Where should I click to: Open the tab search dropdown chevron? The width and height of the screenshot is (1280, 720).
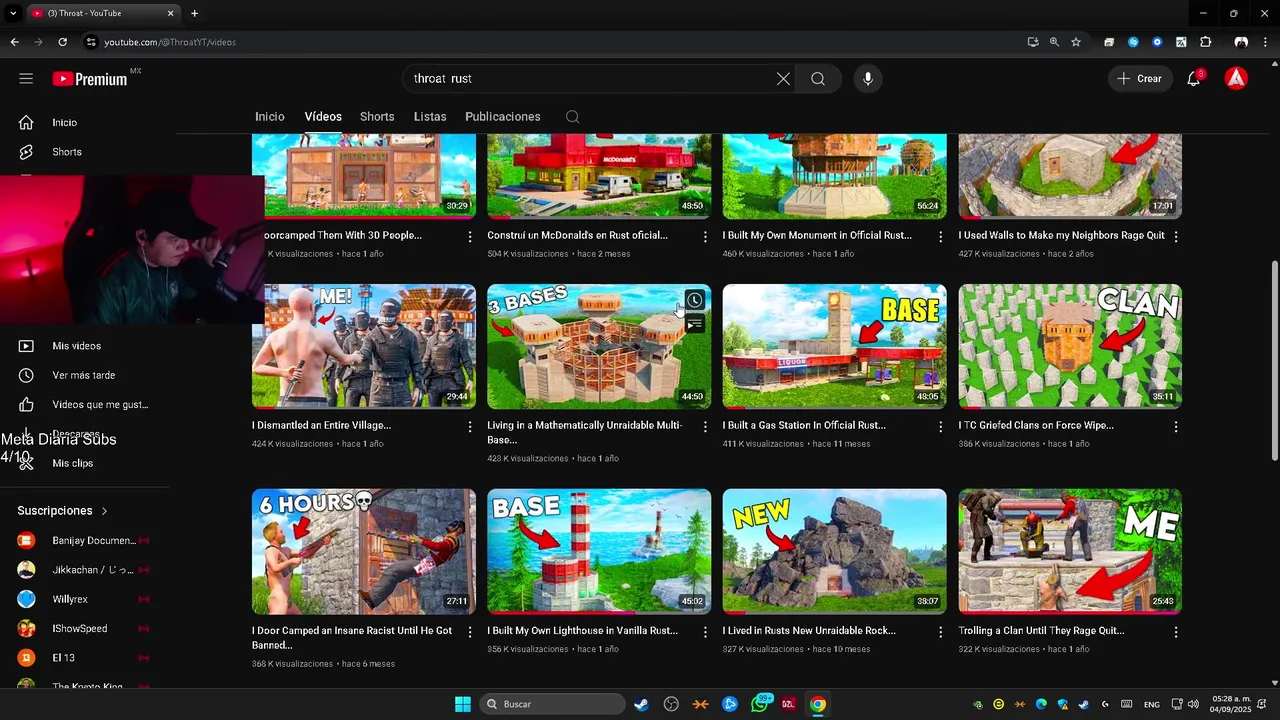tap(13, 13)
